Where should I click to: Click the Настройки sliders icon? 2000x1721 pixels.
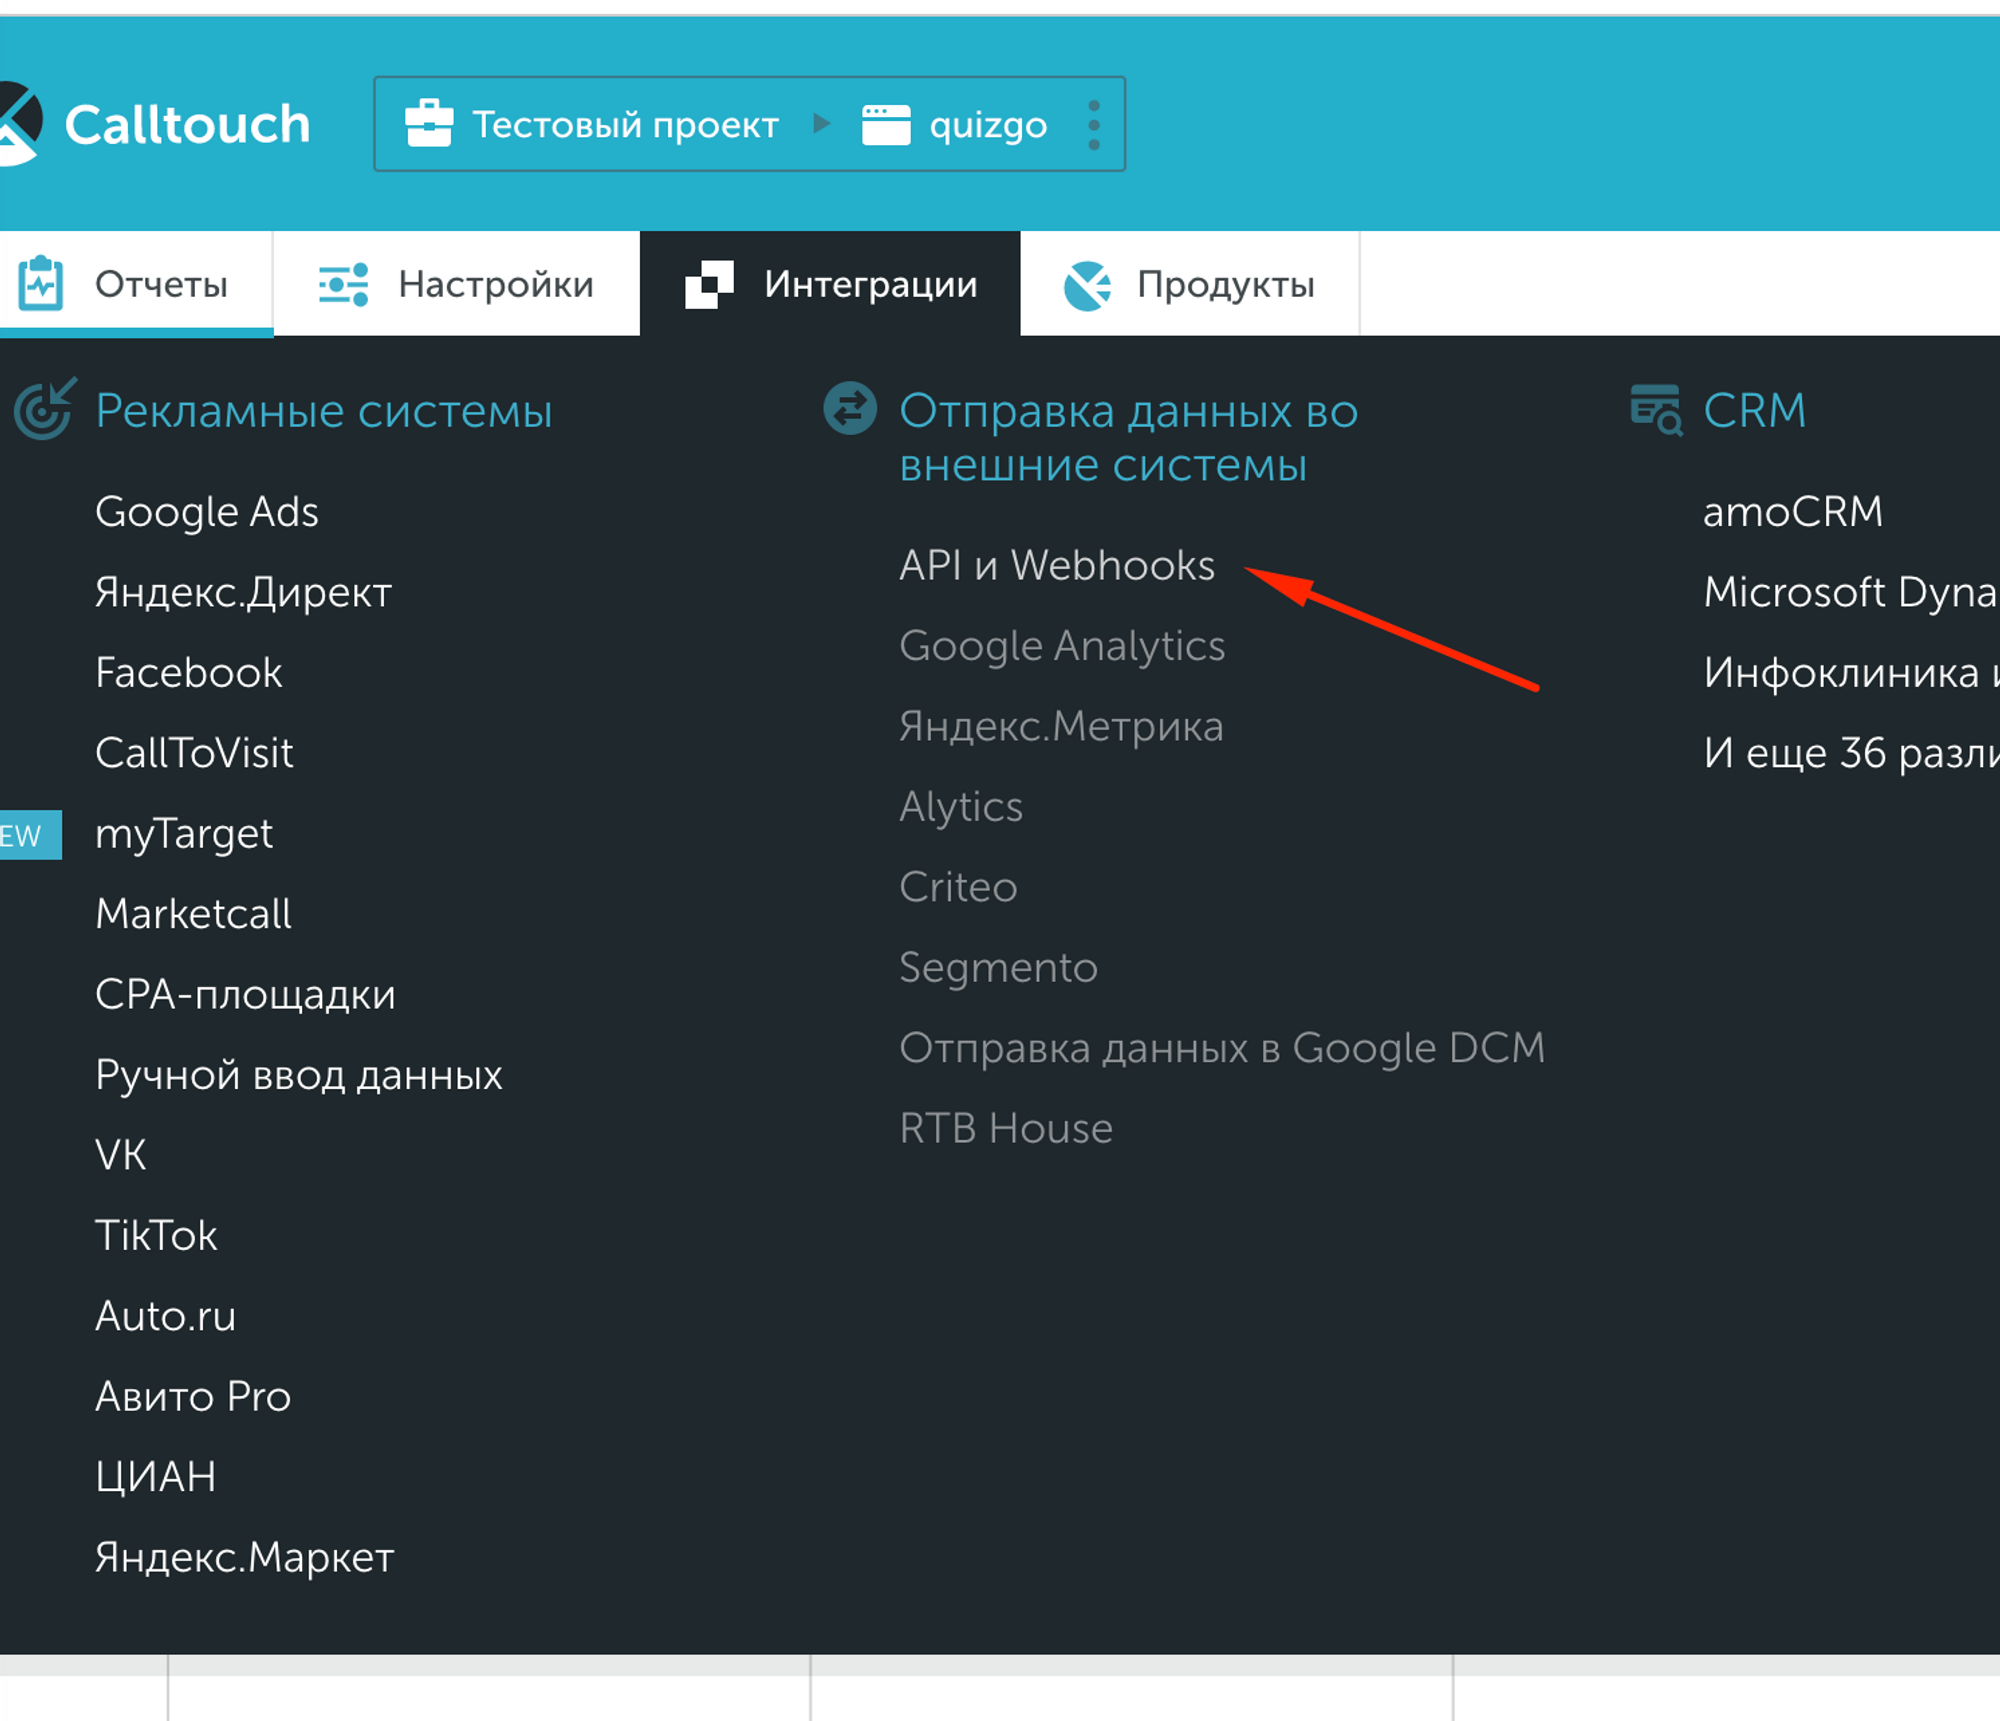point(343,285)
